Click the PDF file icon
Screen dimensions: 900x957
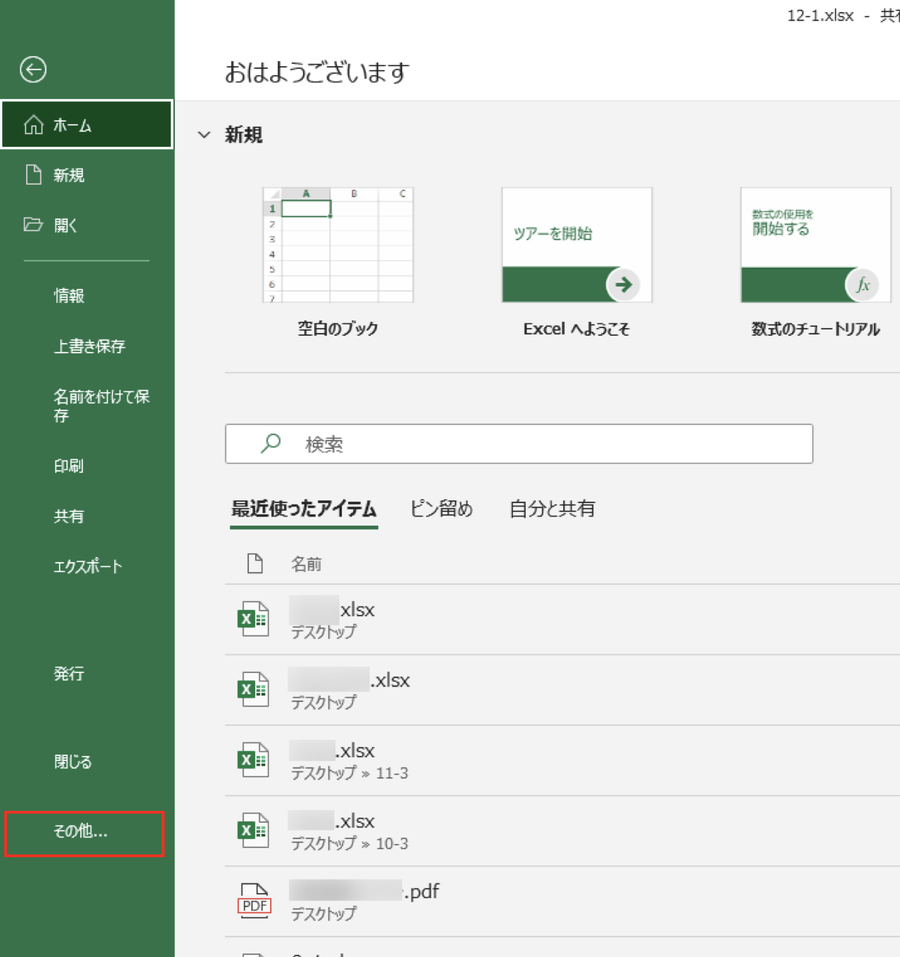click(254, 901)
